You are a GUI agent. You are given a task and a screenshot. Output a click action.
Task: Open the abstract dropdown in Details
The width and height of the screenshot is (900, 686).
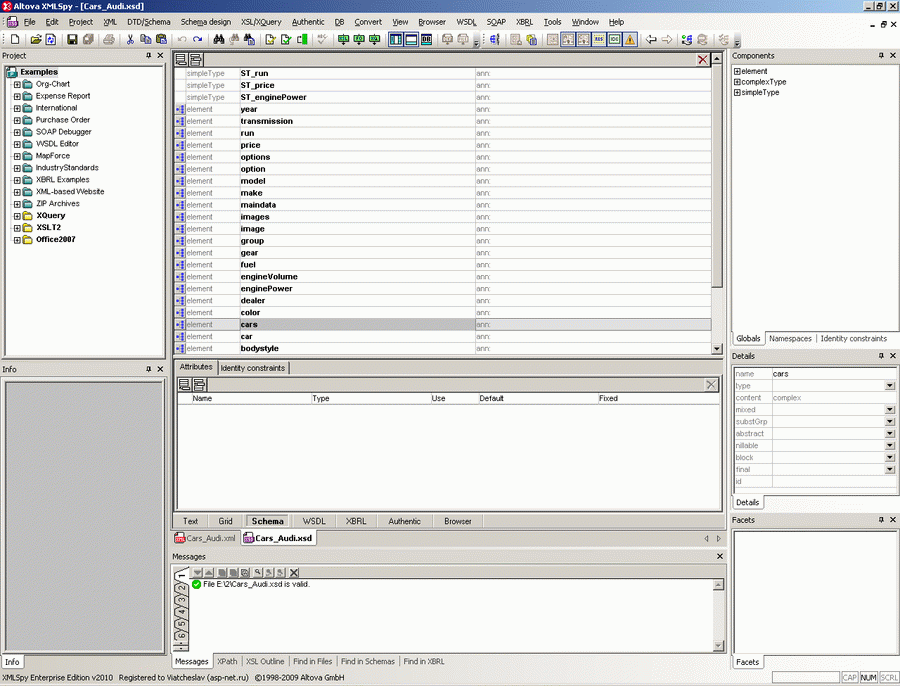click(890, 433)
